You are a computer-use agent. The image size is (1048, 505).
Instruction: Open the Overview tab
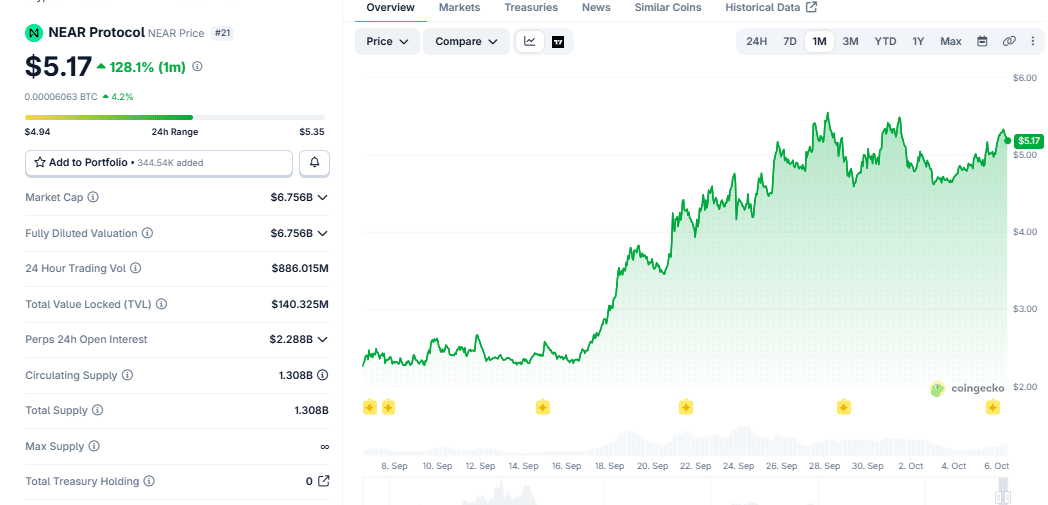coord(390,7)
